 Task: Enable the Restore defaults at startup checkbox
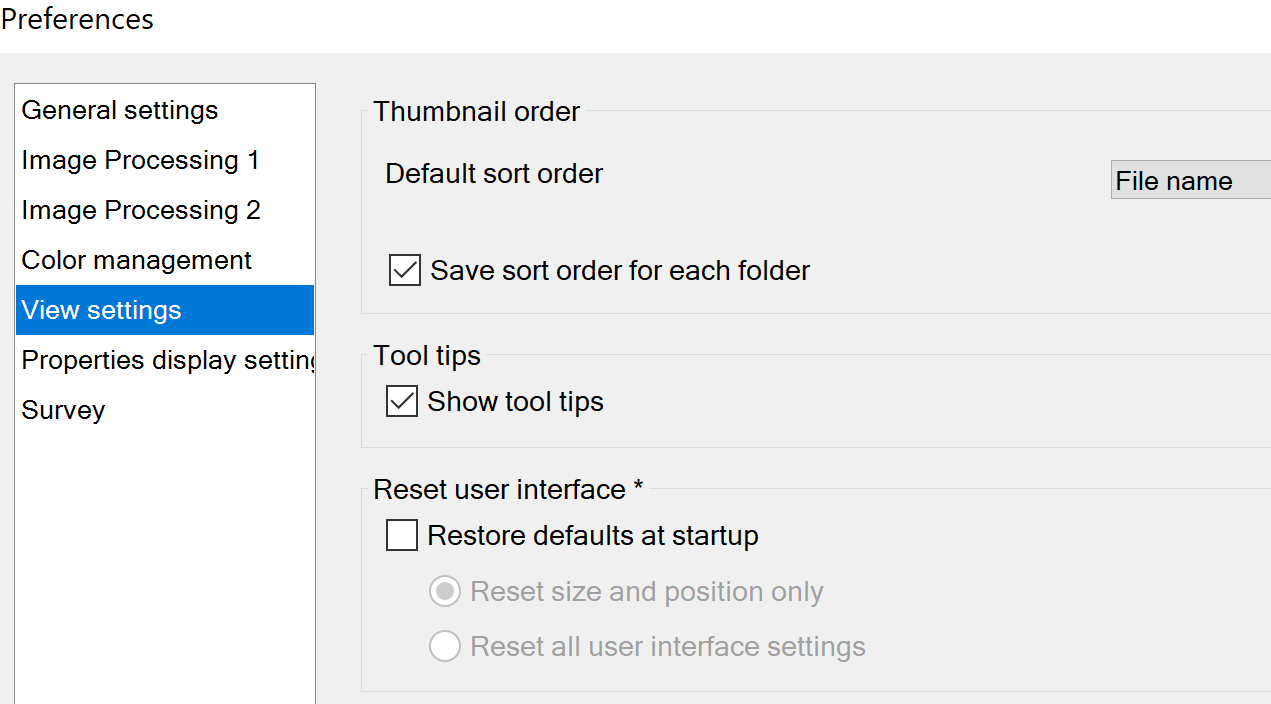coord(402,536)
